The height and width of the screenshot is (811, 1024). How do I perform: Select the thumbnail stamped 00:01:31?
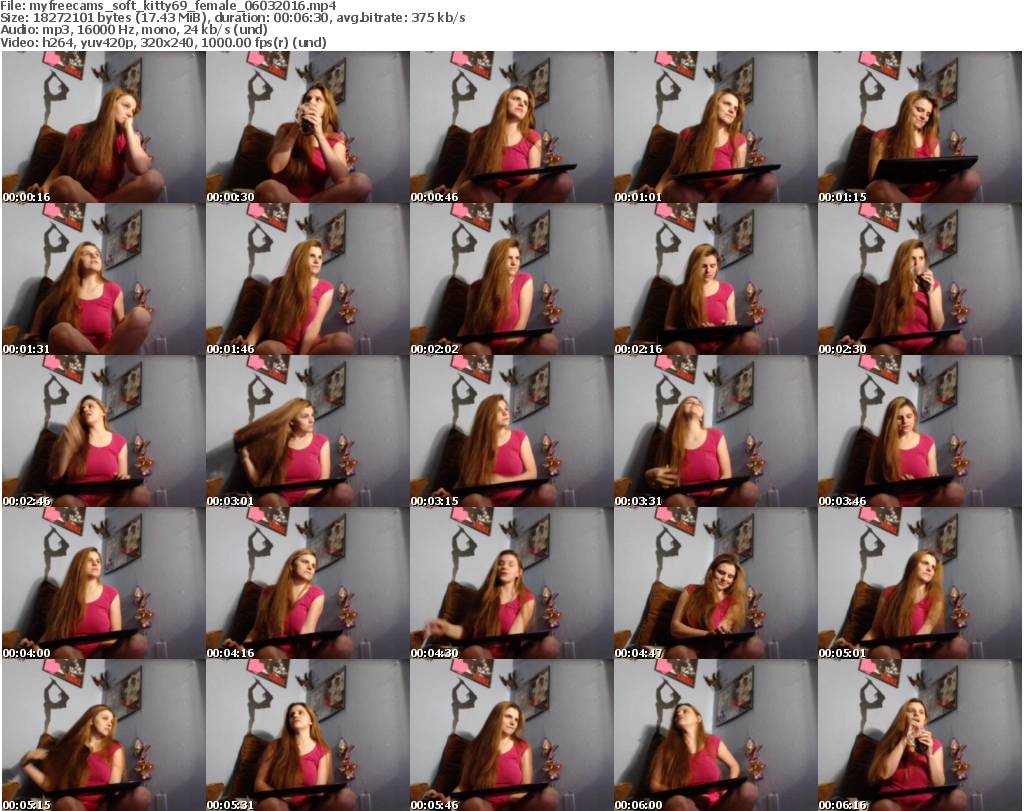pos(104,279)
